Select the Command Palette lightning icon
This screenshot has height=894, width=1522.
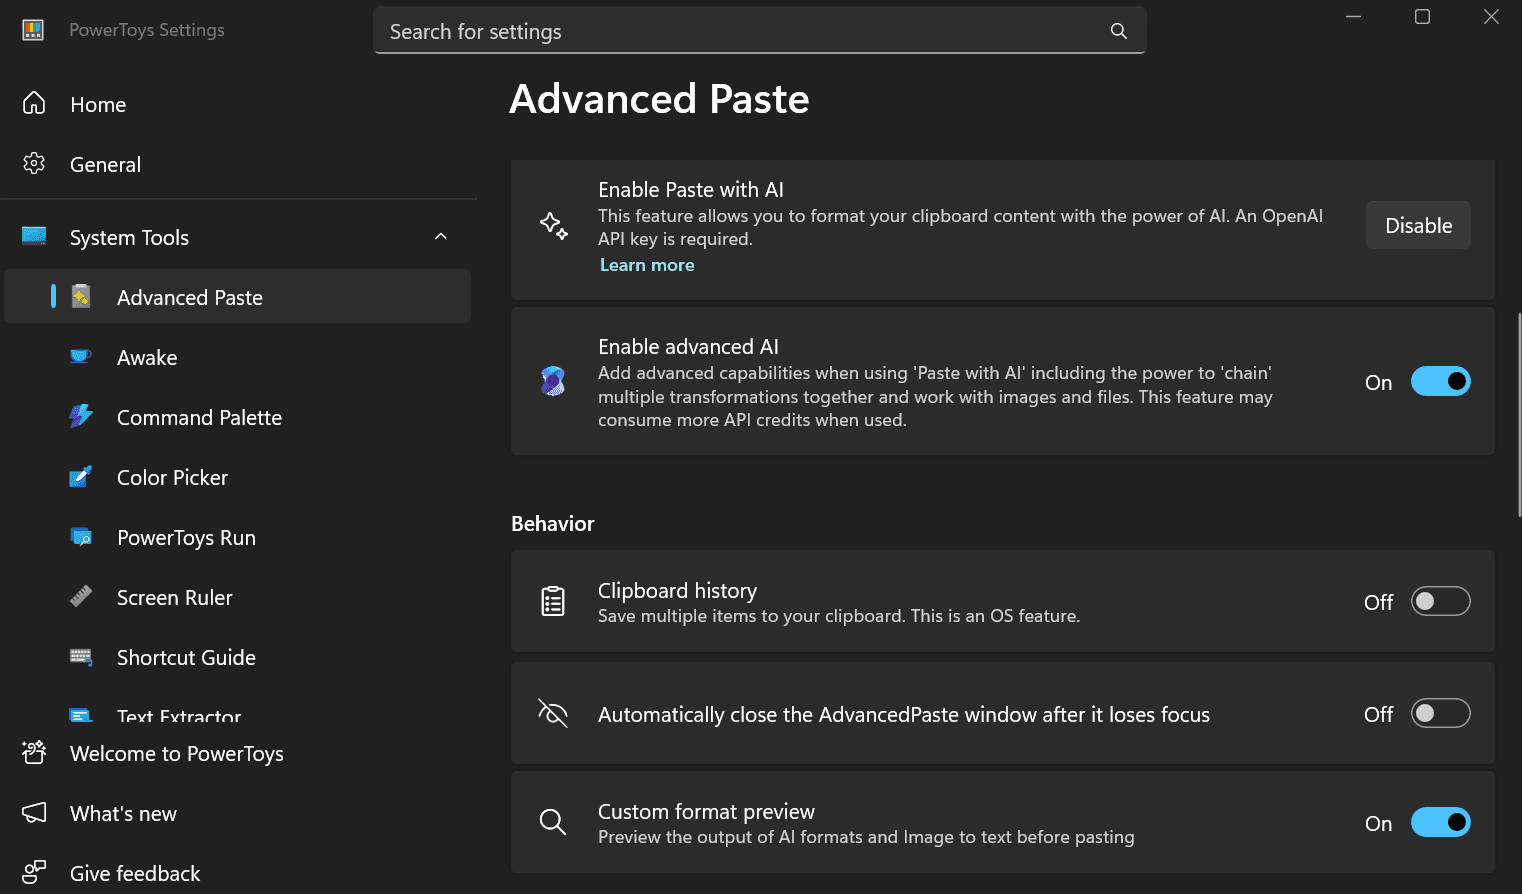81,417
